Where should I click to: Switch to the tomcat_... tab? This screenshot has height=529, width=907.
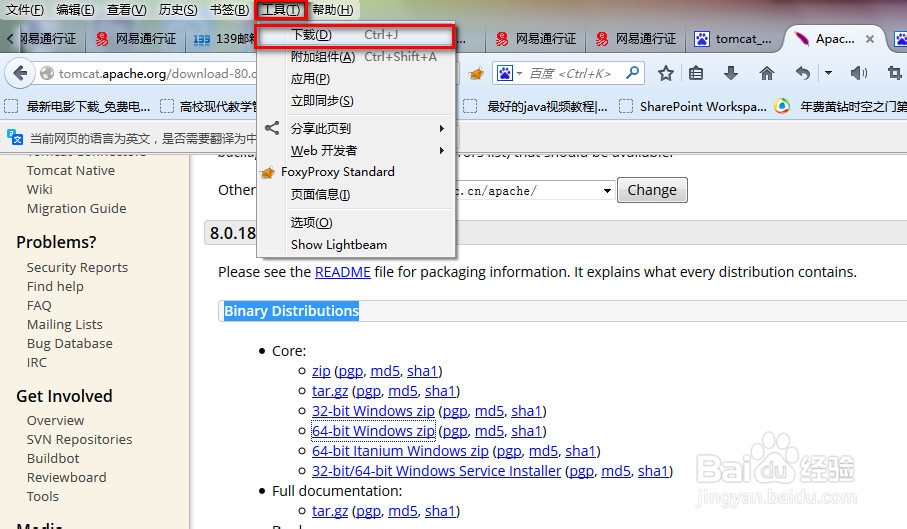[x=733, y=39]
